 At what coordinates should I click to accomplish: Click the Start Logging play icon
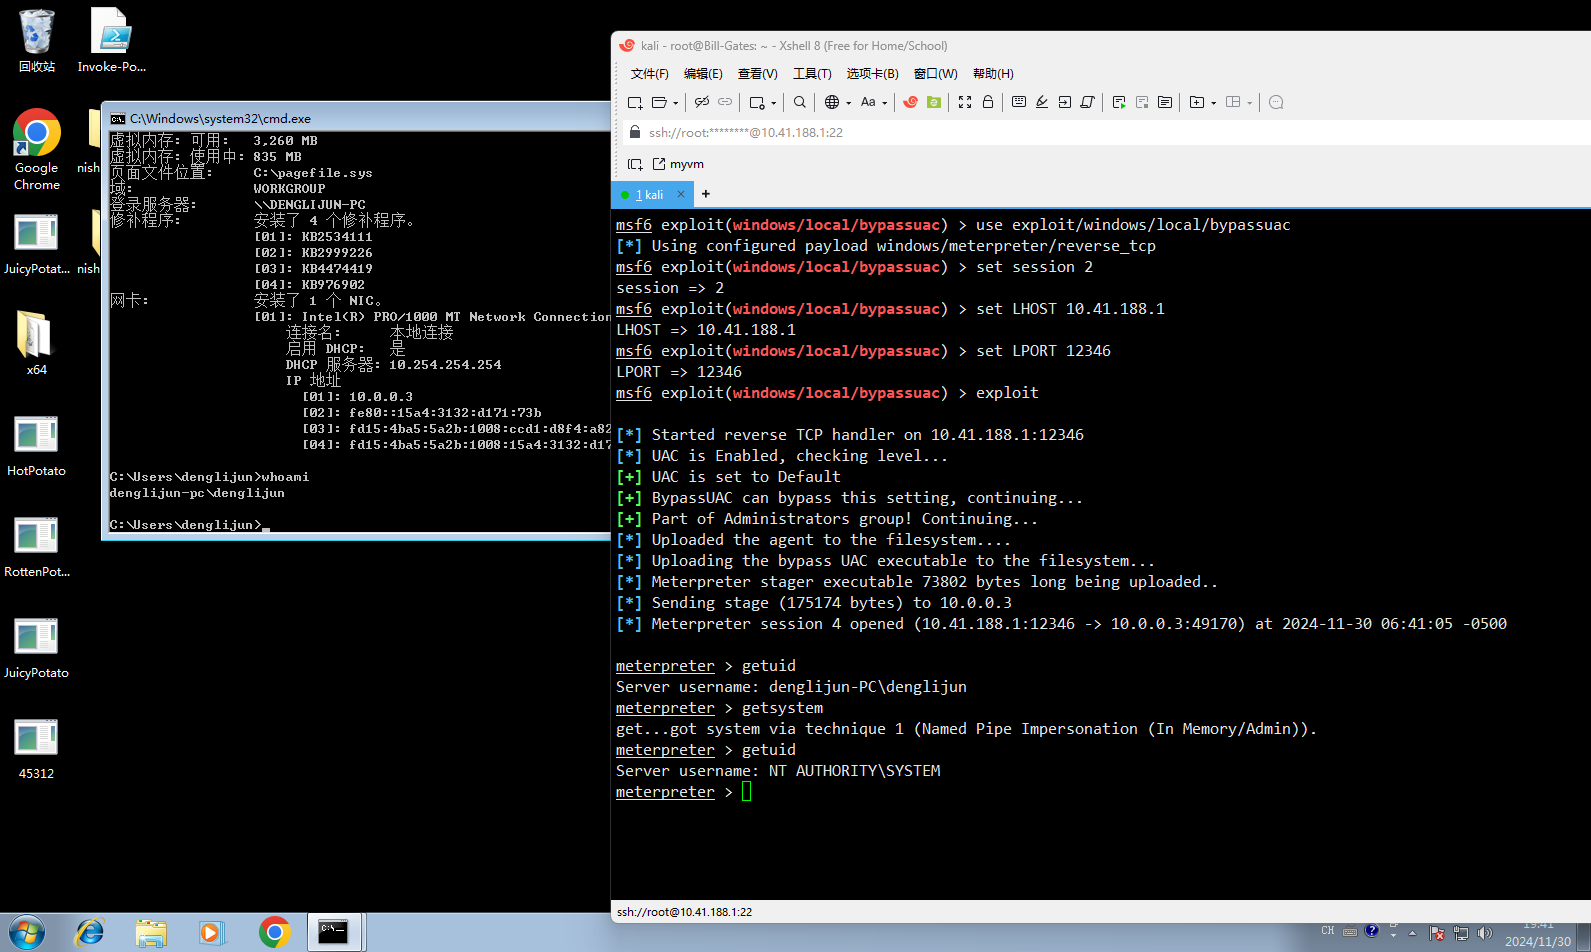click(1119, 102)
